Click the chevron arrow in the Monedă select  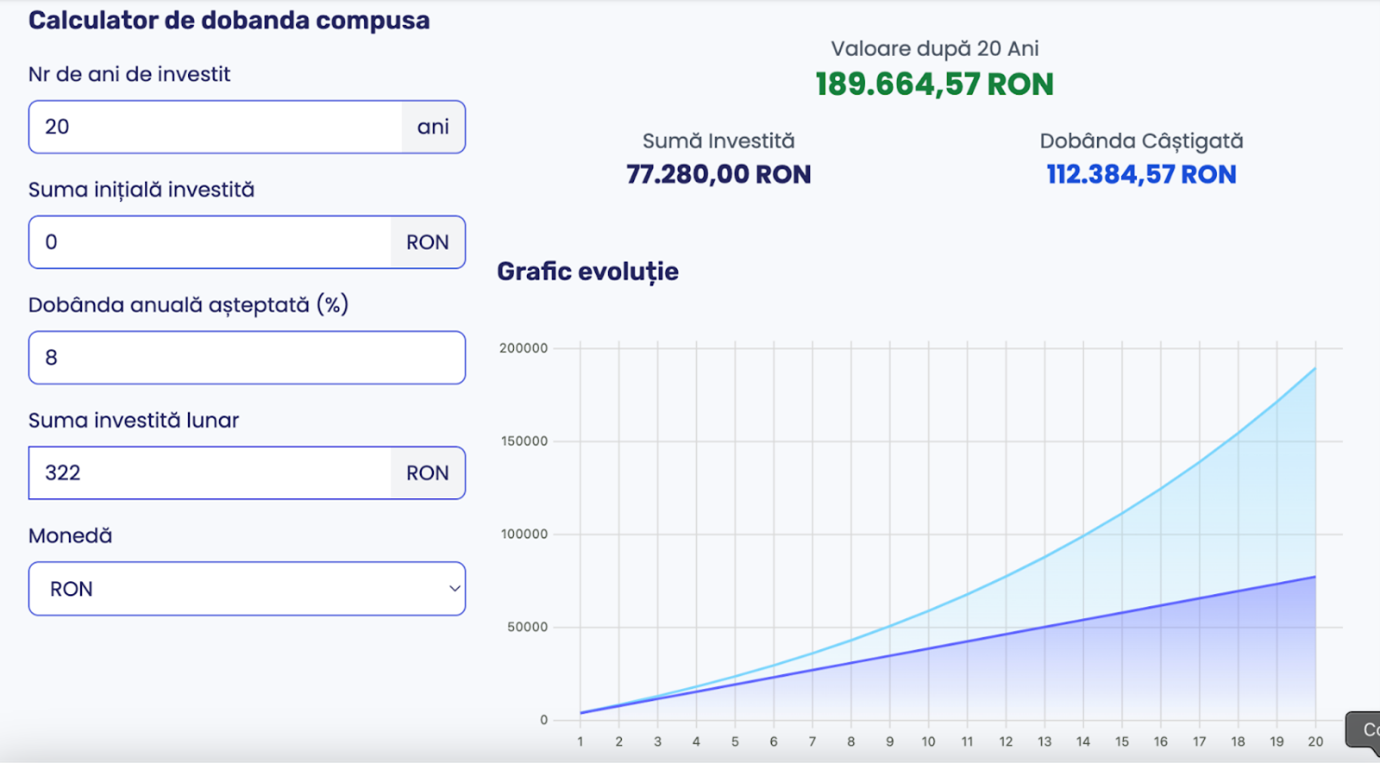[x=454, y=589]
